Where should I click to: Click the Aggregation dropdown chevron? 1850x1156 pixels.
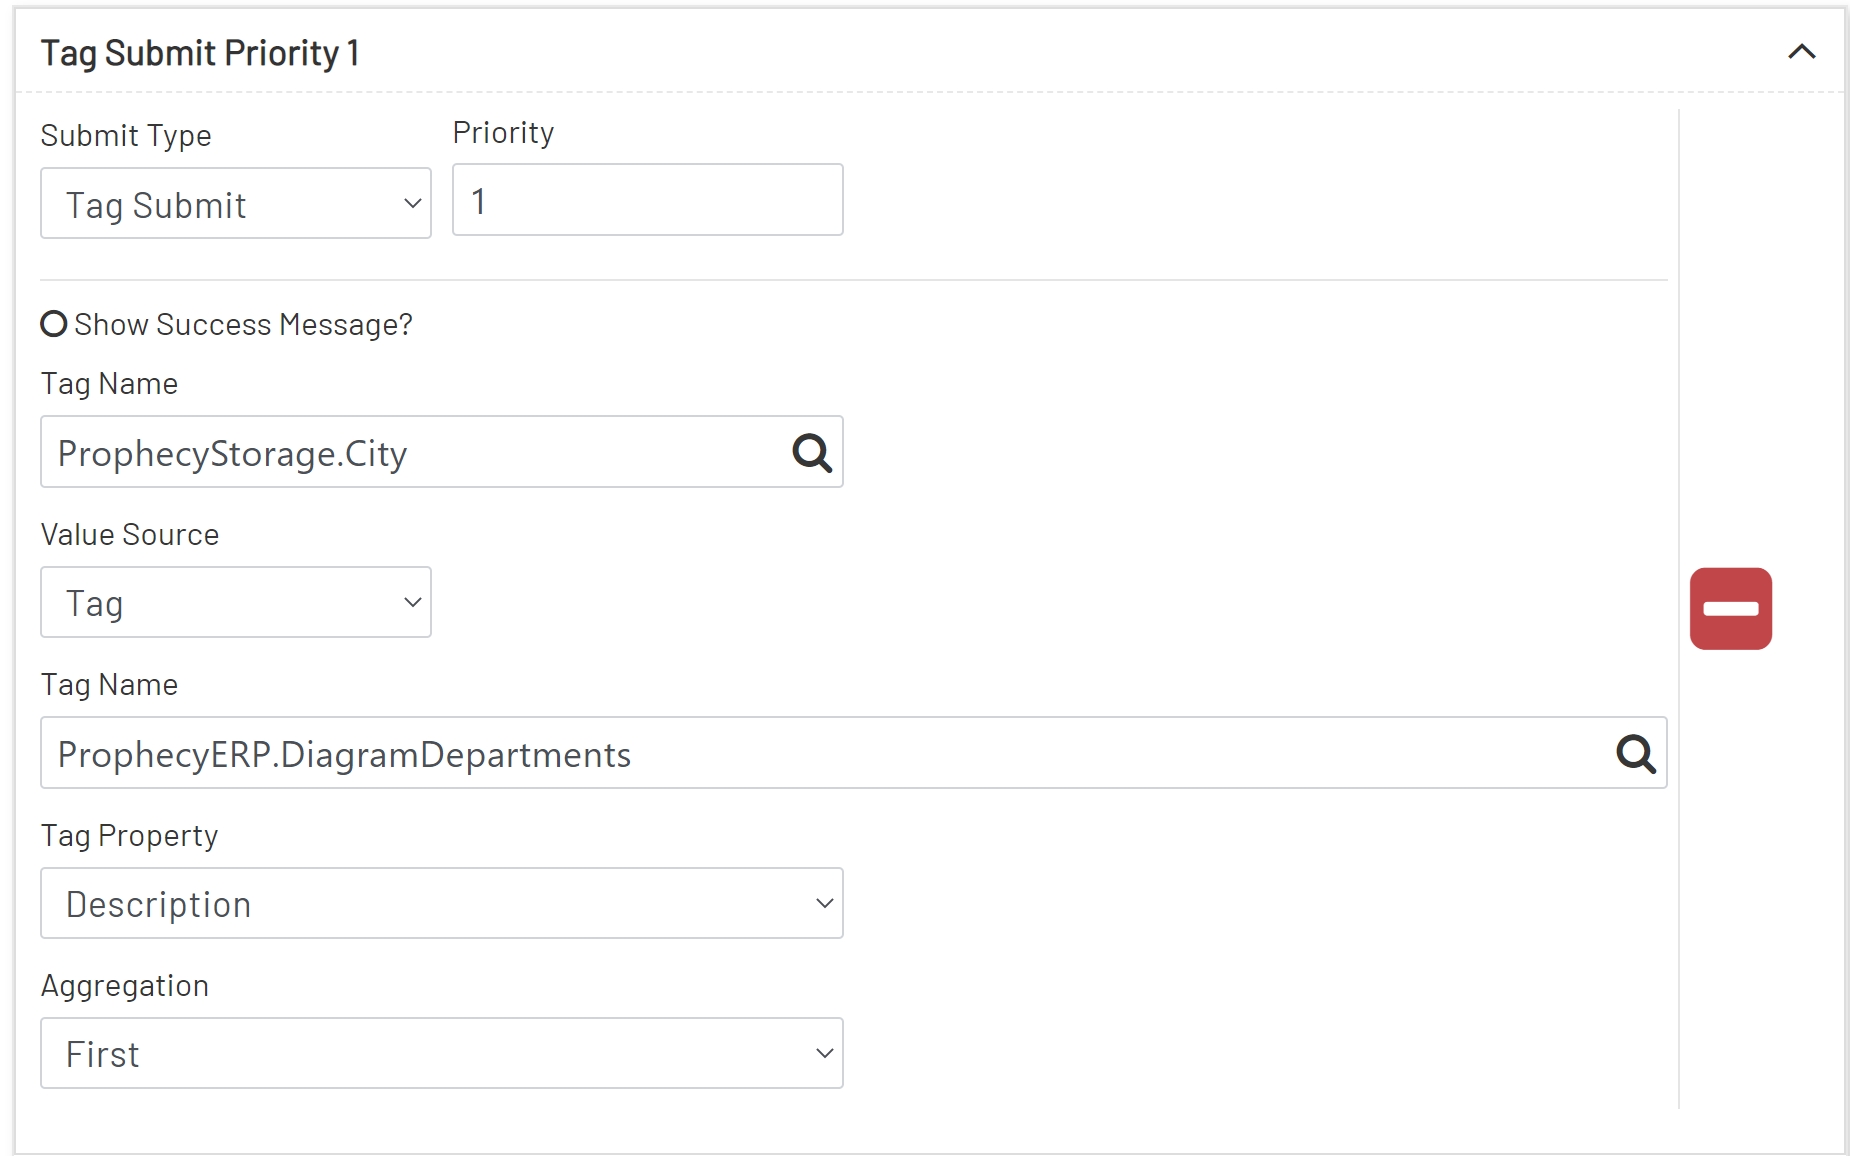click(x=823, y=1052)
